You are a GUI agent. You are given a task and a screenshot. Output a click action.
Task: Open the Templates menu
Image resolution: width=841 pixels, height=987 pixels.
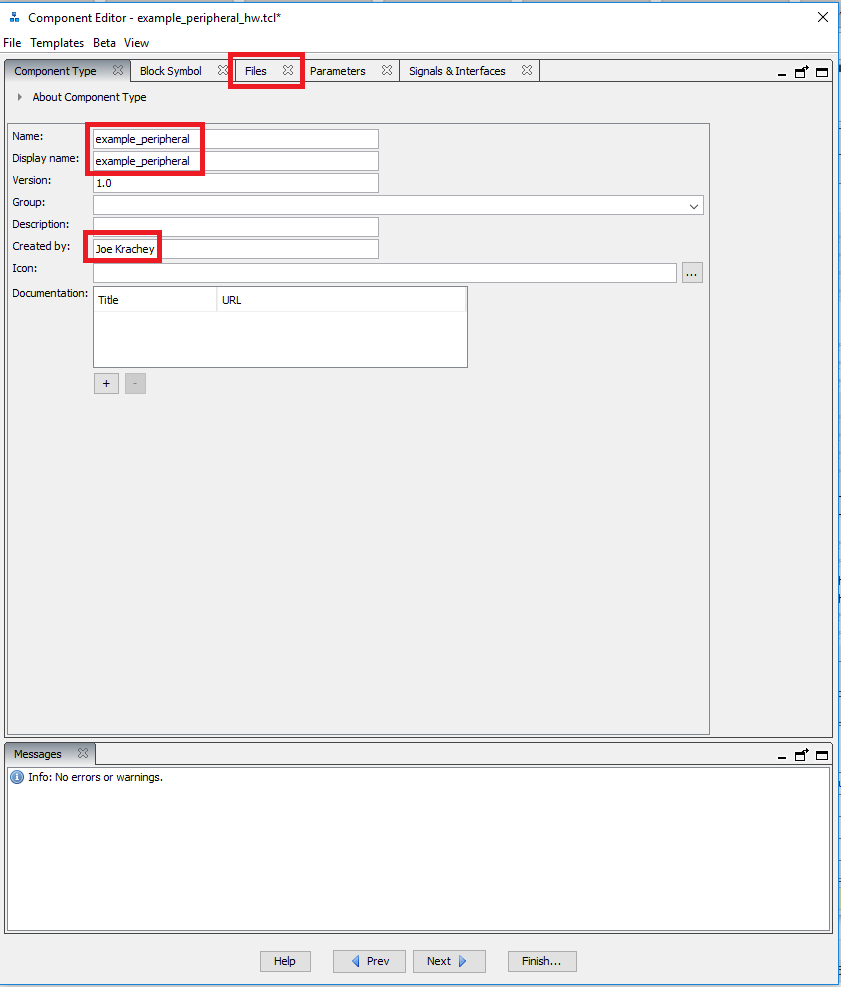point(57,43)
